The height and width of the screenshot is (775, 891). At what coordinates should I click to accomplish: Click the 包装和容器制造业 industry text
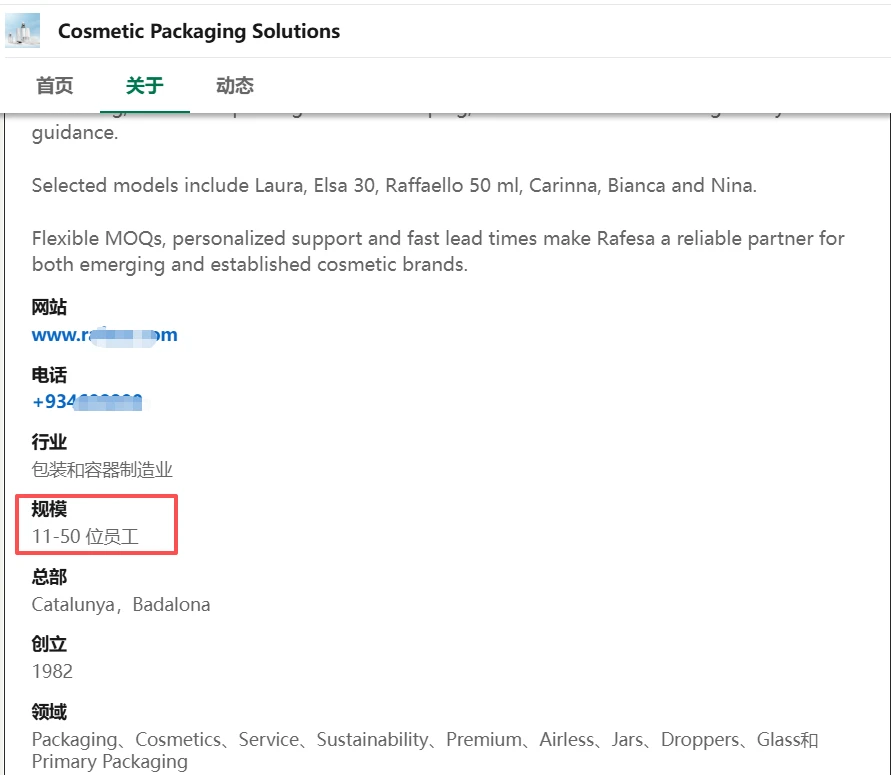(x=102, y=470)
